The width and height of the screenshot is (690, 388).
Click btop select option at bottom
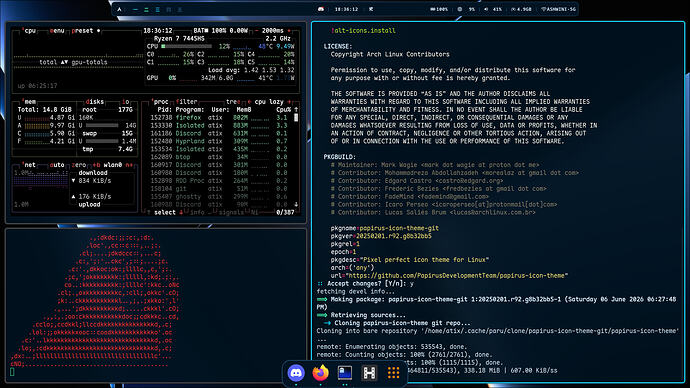tap(165, 212)
